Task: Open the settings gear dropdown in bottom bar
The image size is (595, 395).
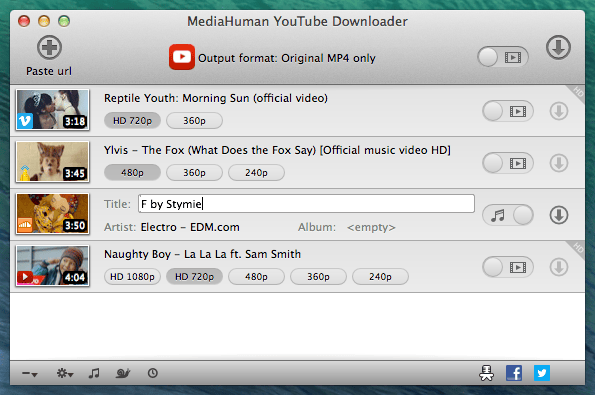Action: [x=65, y=373]
